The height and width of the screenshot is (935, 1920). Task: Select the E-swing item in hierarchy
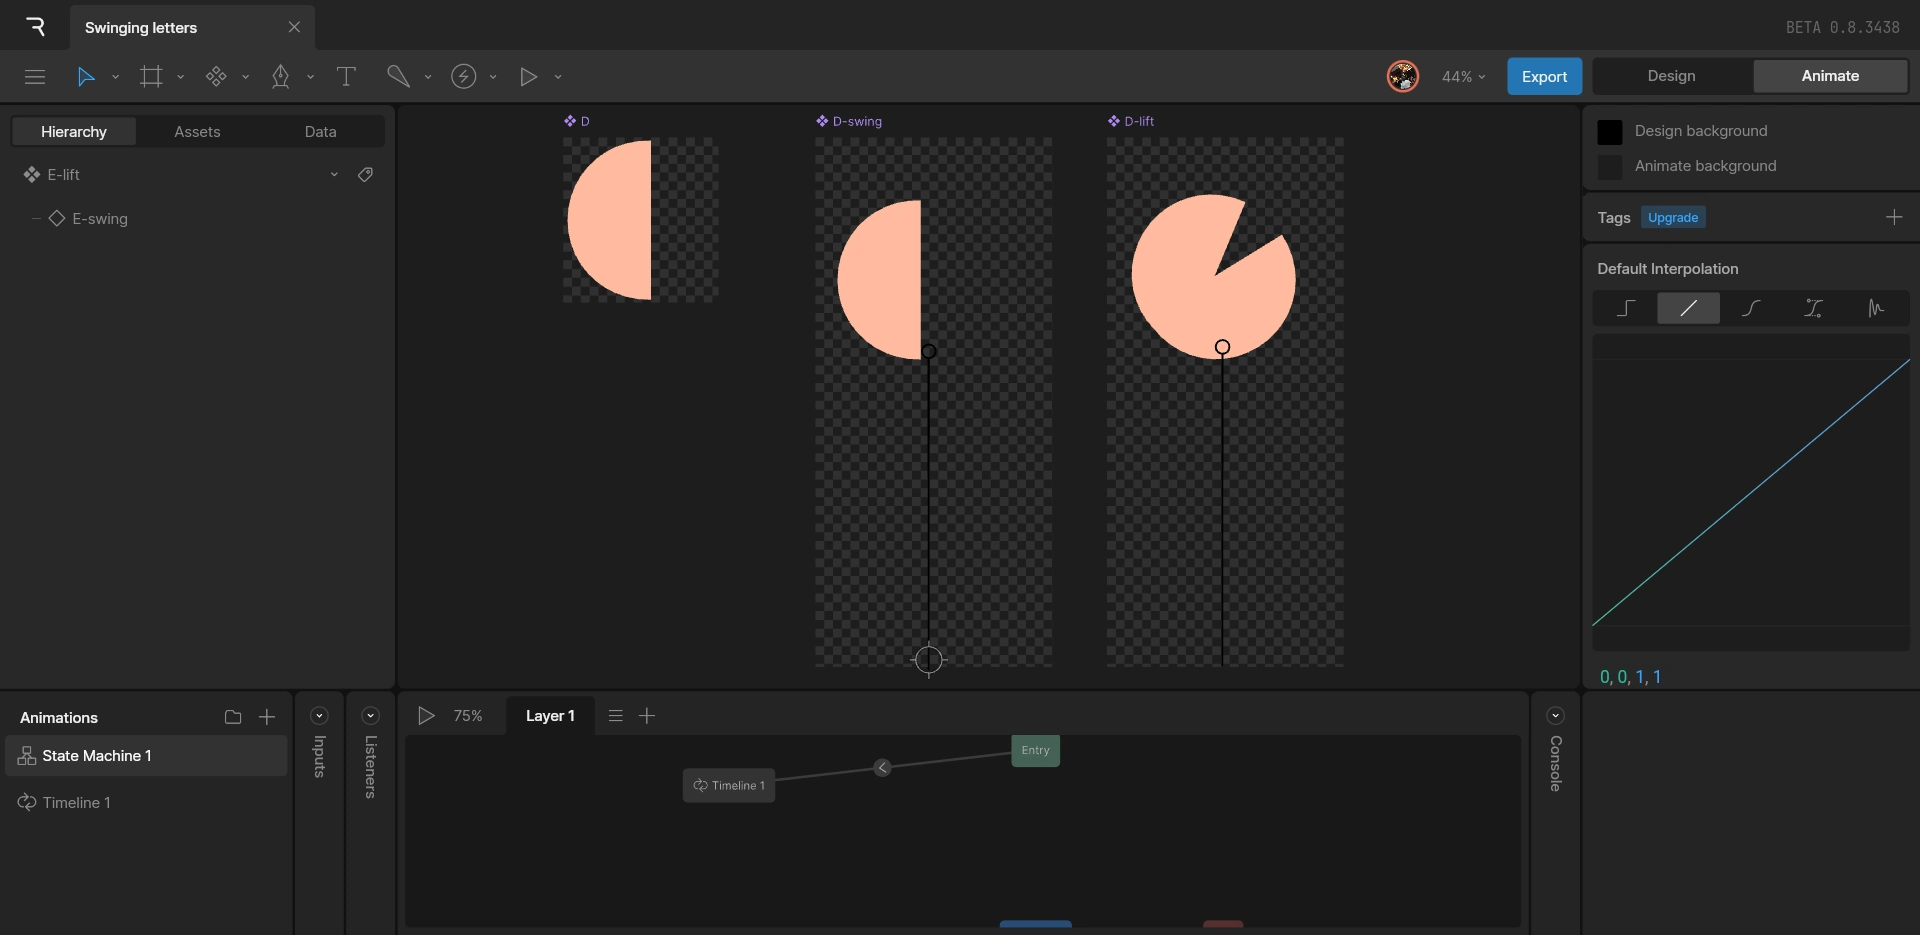click(x=100, y=219)
